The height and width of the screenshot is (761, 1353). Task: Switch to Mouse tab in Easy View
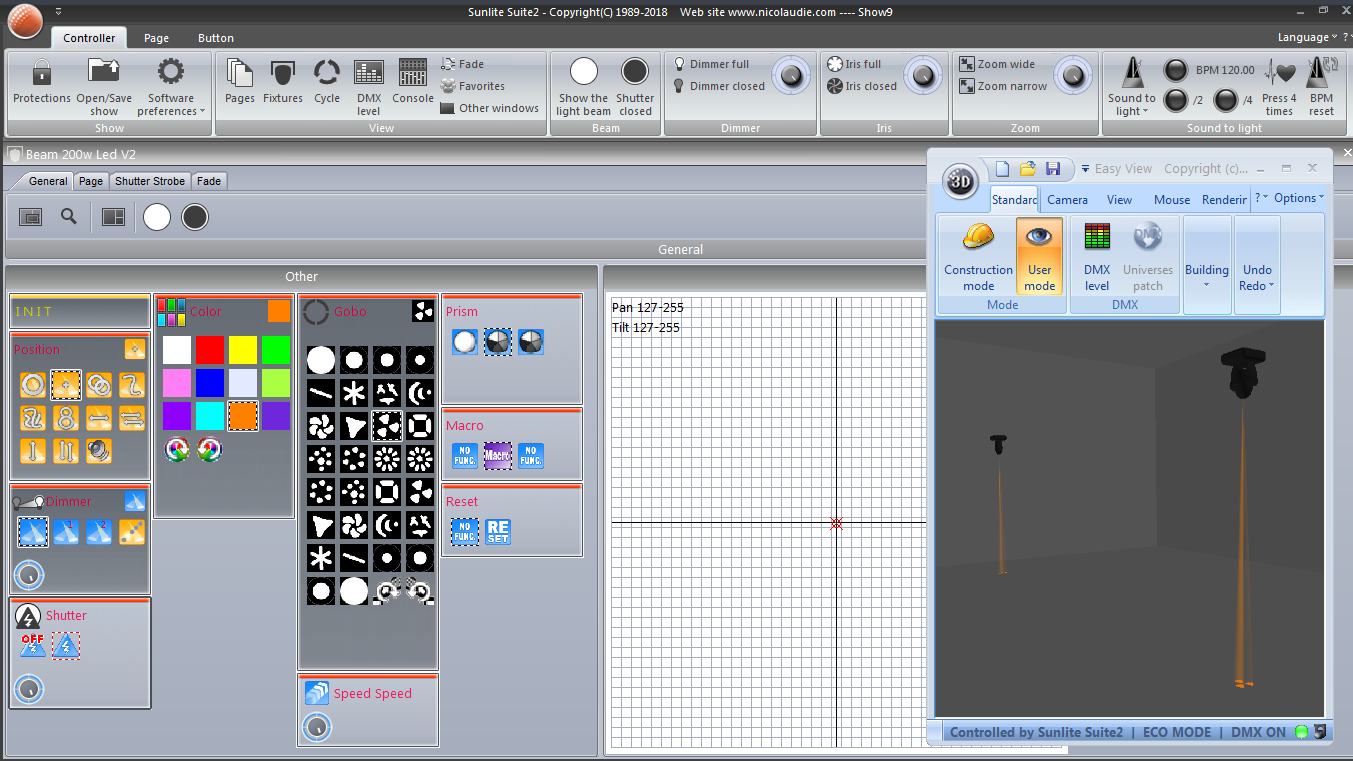(x=1172, y=200)
